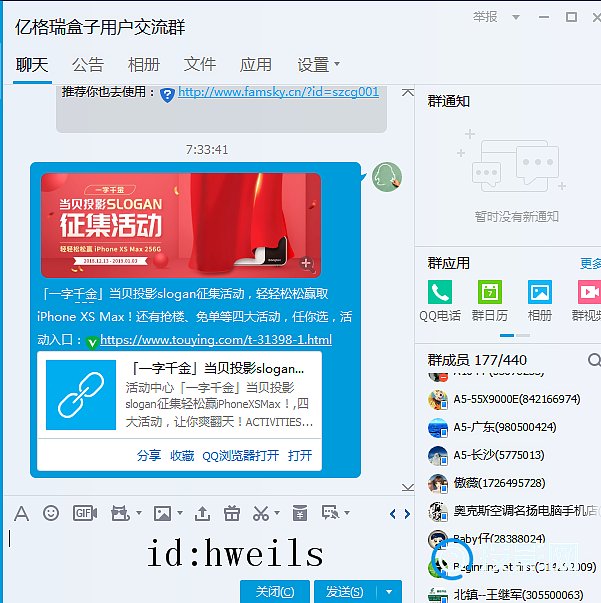Switch to the 相册 tab

coord(144,65)
